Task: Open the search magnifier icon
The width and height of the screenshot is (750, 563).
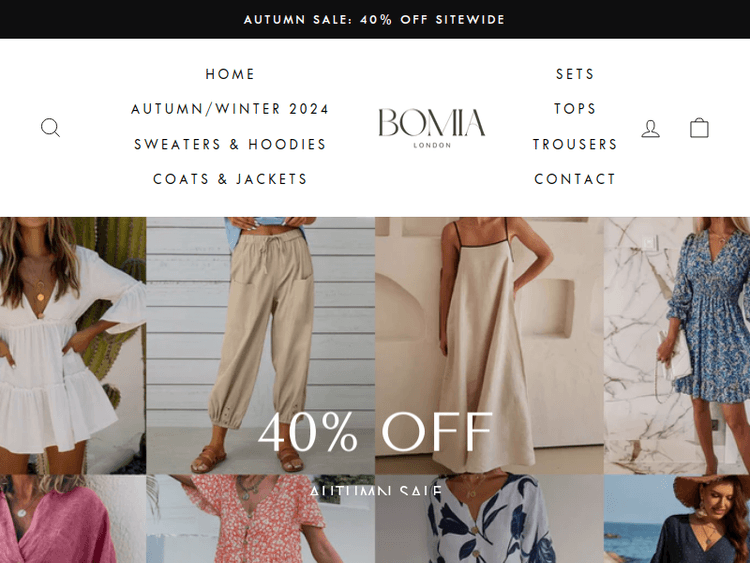Action: (50, 128)
